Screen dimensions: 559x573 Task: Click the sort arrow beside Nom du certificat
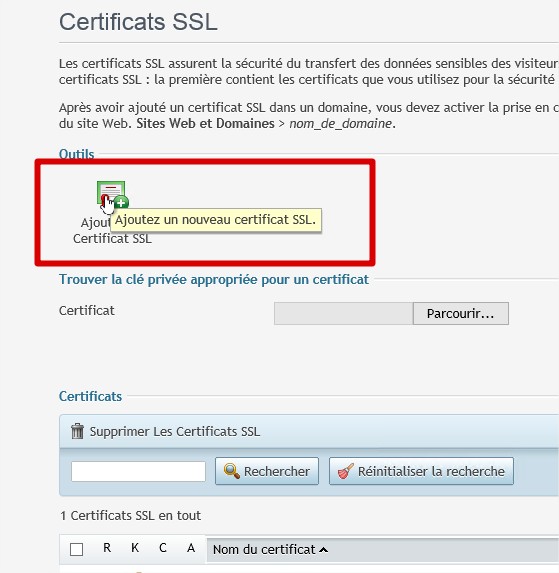tap(323, 550)
